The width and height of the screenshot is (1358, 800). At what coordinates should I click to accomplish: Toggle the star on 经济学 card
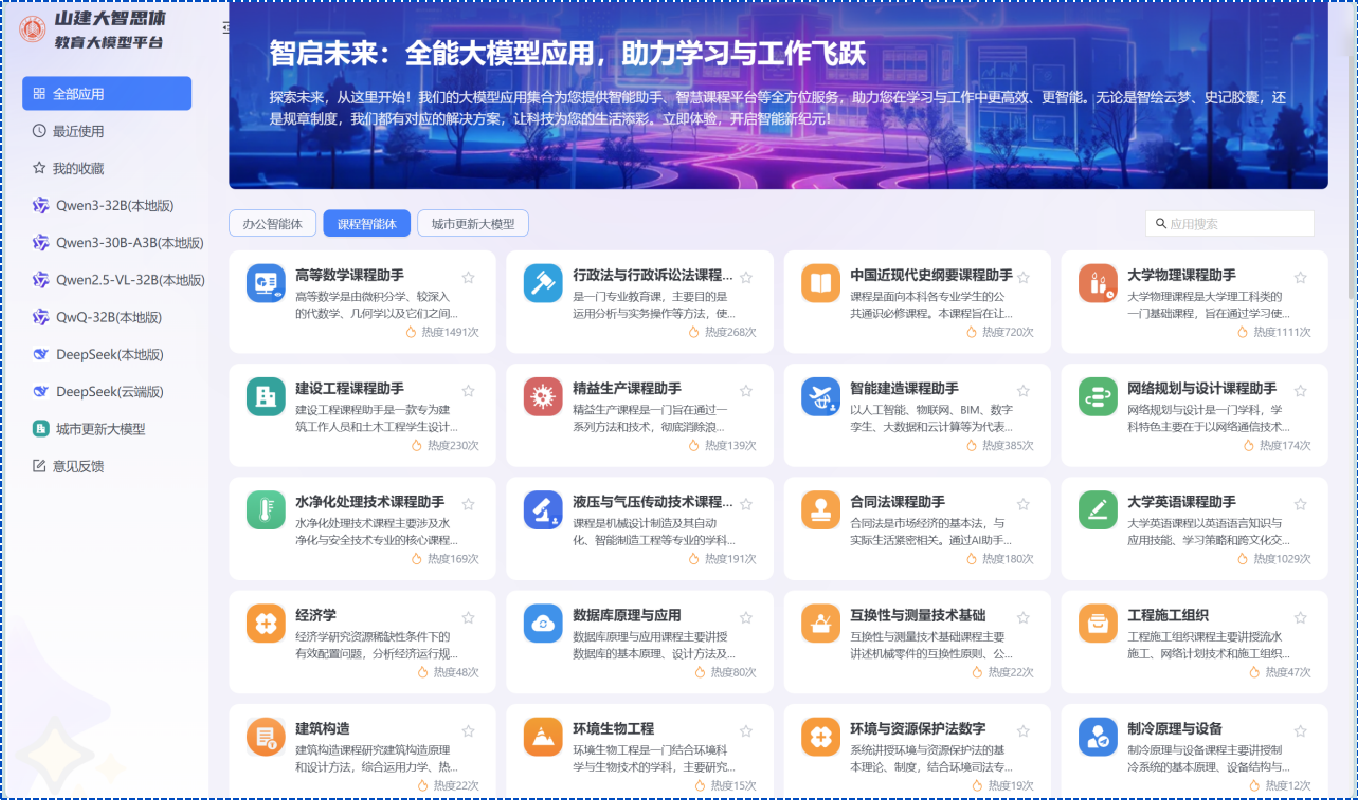point(468,617)
